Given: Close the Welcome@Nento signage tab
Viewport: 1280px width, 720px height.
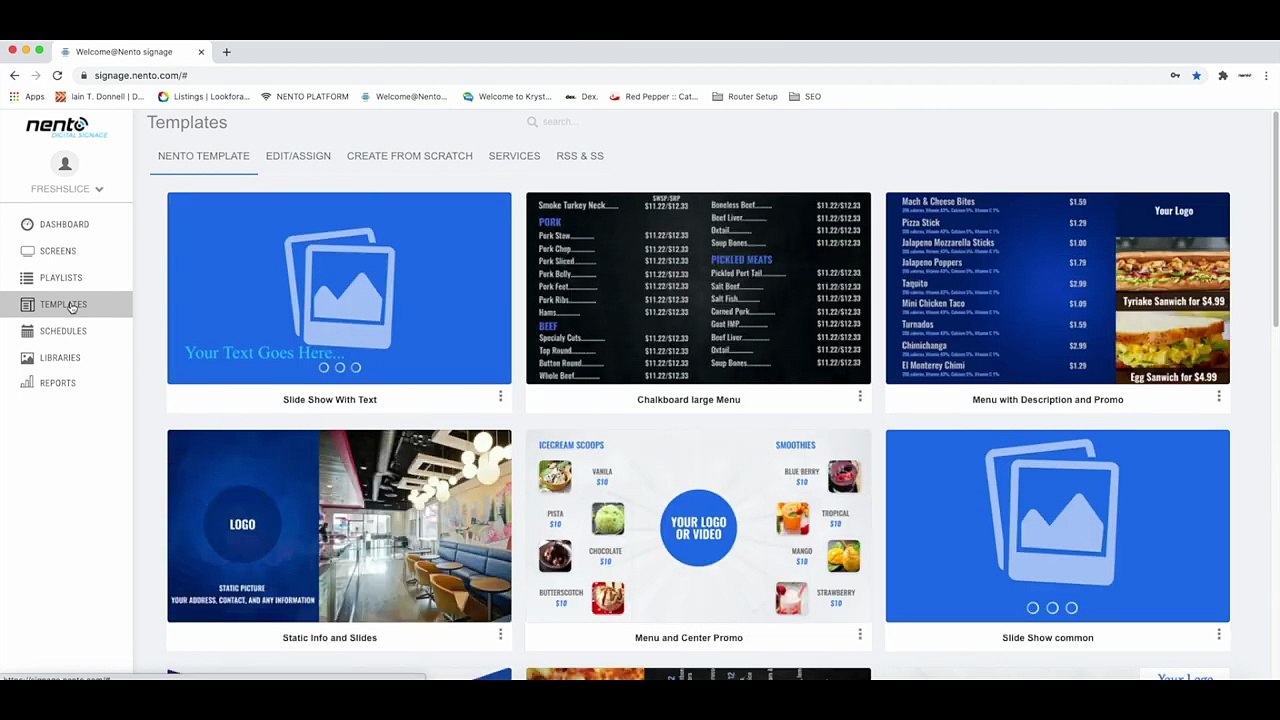Looking at the screenshot, I should pyautogui.click(x=201, y=52).
